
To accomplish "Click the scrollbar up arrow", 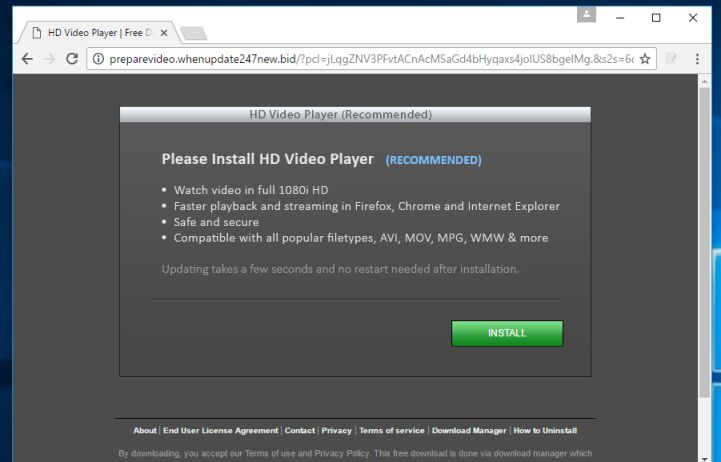I will click(x=704, y=81).
